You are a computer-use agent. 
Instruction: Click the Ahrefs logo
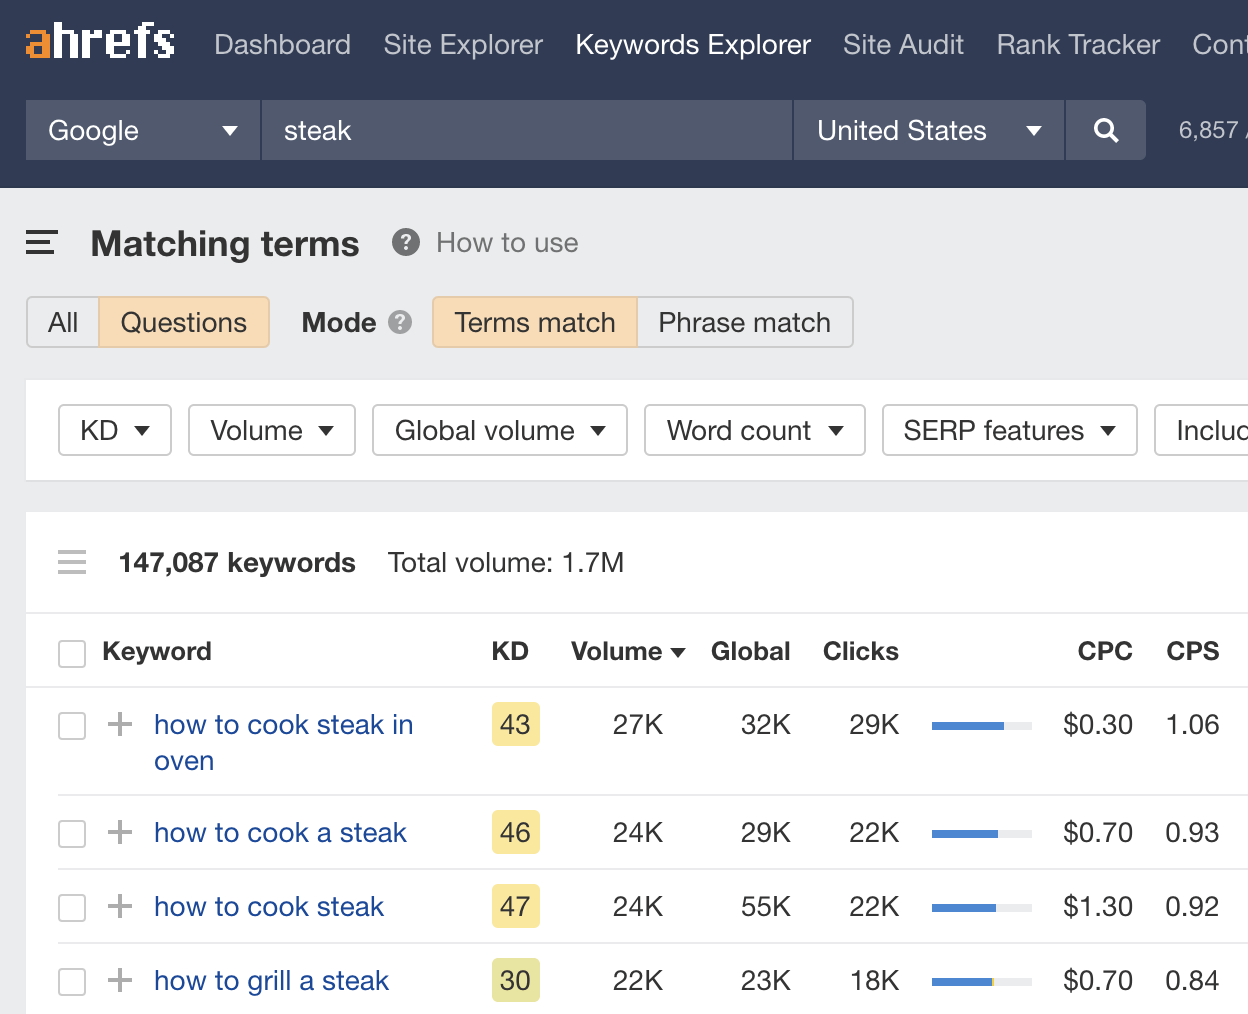click(x=100, y=42)
